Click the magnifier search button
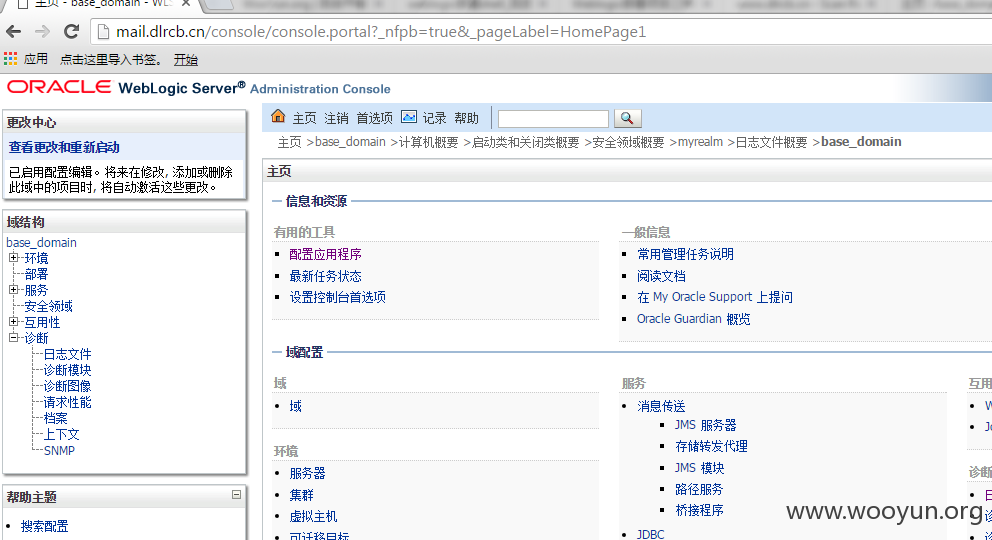The width and height of the screenshot is (992, 540). pyautogui.click(x=627, y=118)
